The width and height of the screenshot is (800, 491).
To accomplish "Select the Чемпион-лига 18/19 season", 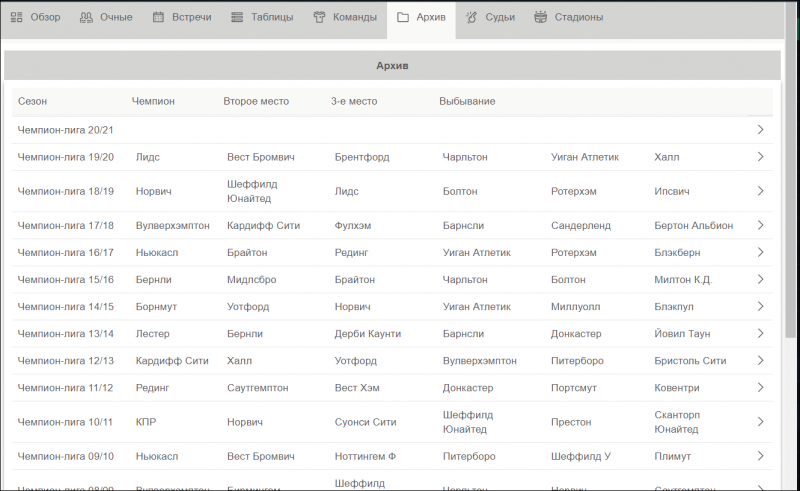I will pyautogui.click(x=65, y=191).
